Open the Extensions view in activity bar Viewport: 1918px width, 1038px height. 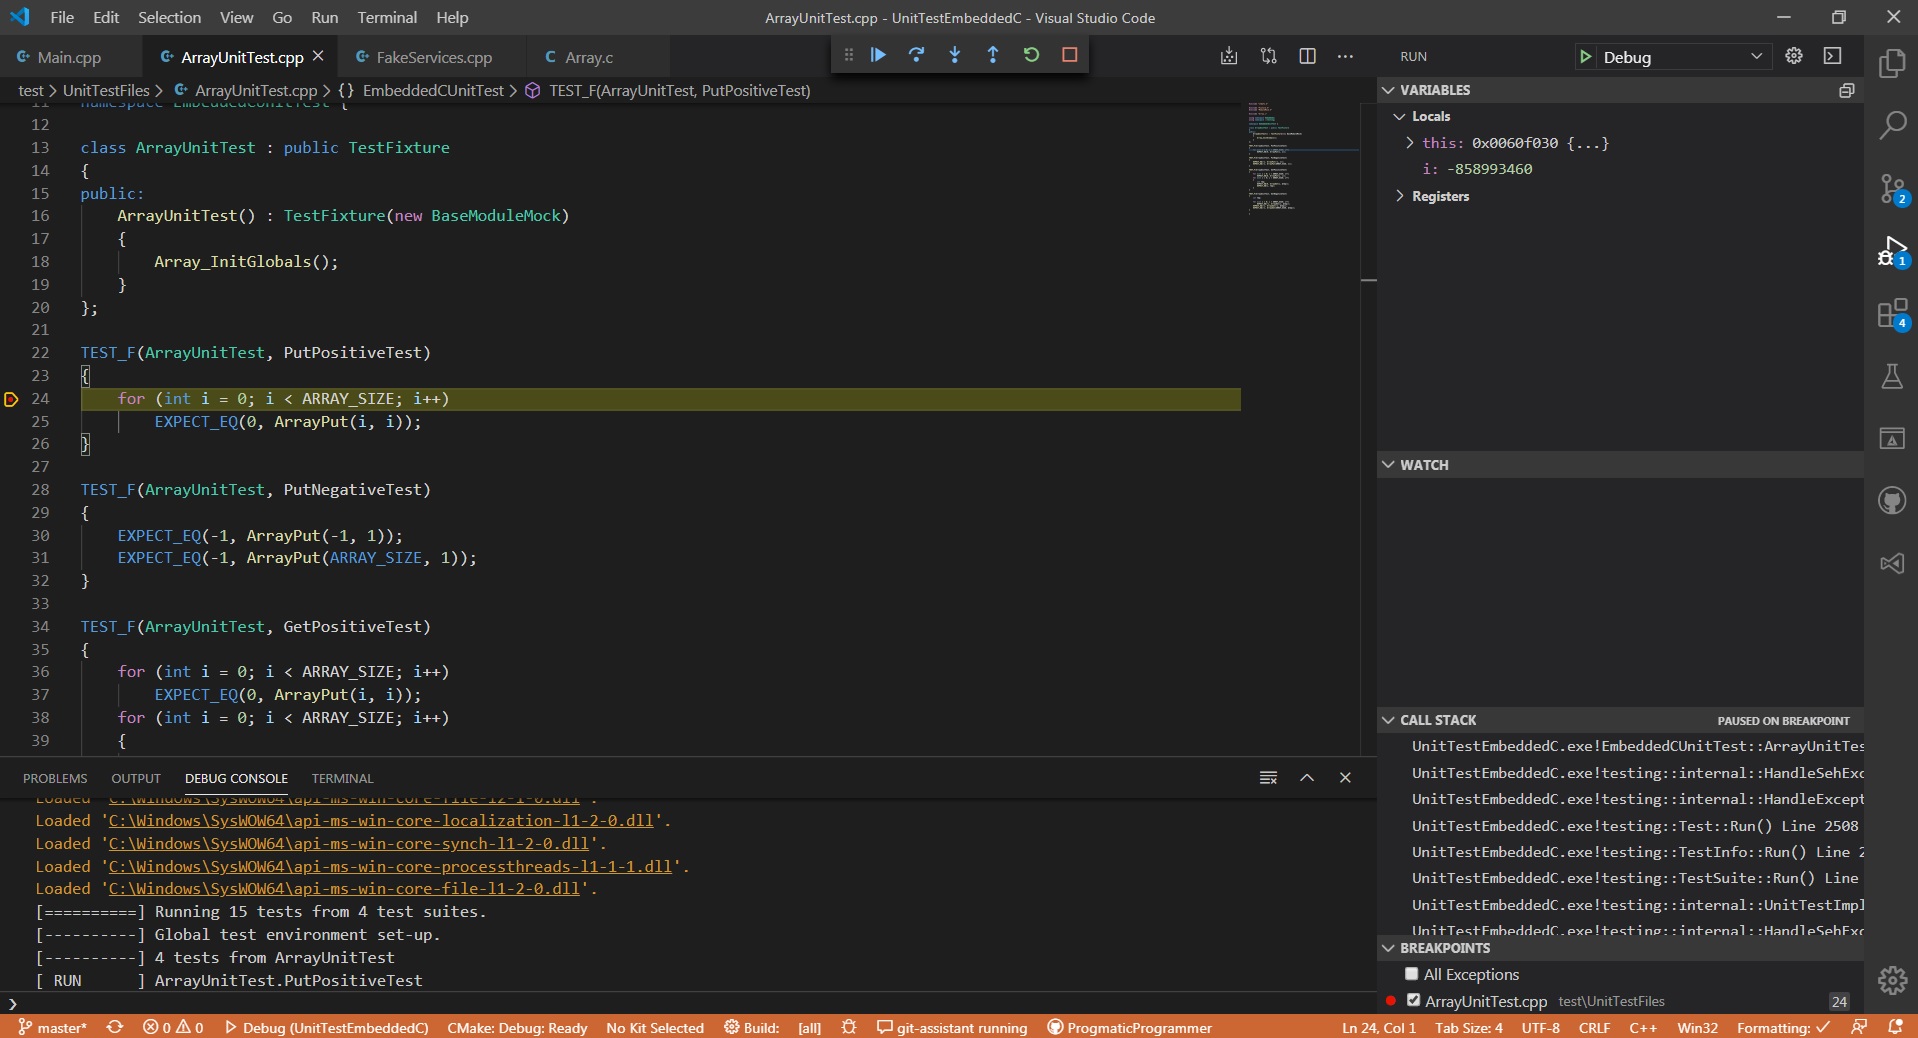click(x=1891, y=315)
